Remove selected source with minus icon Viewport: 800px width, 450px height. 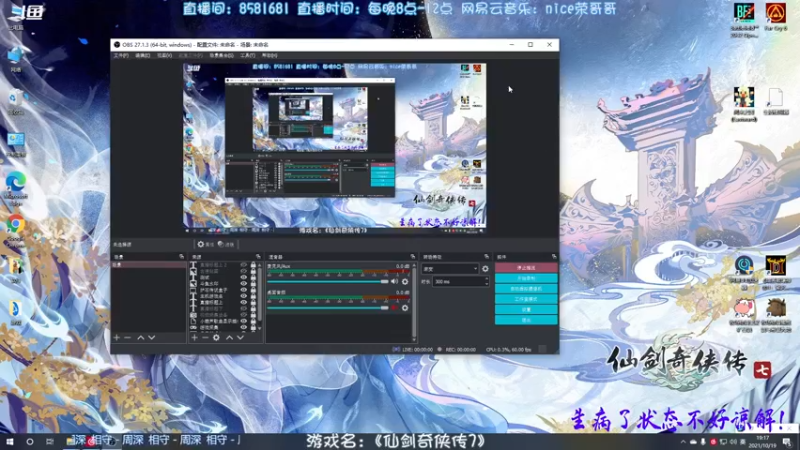pyautogui.click(x=205, y=337)
